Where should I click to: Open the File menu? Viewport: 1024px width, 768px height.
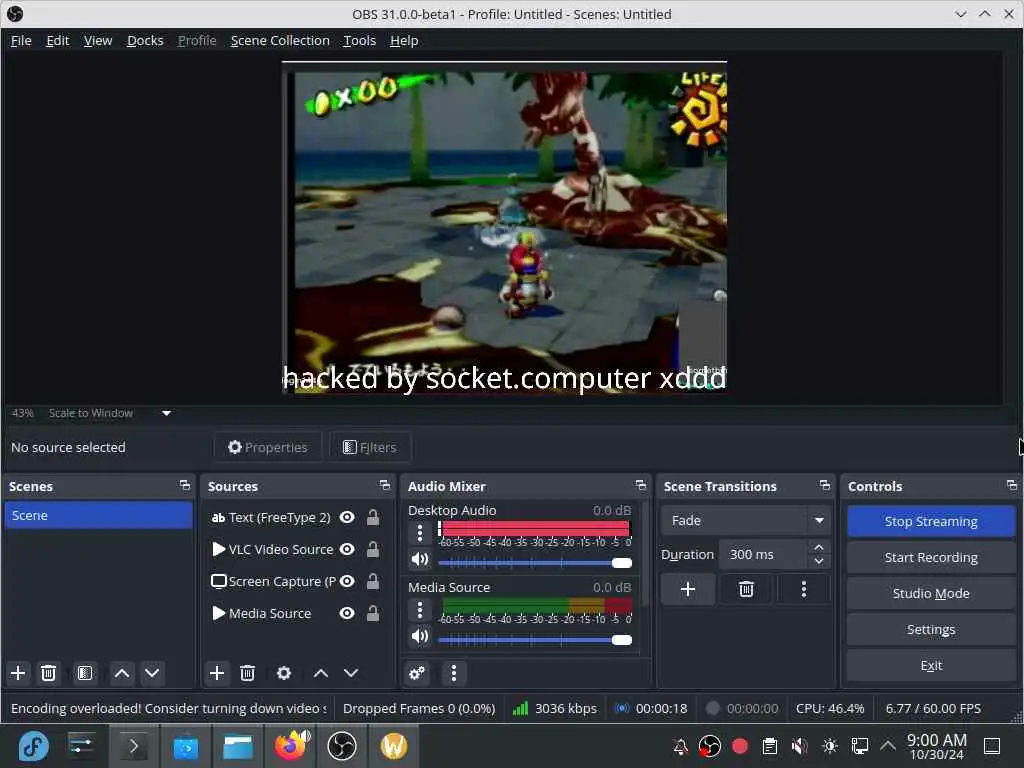tap(21, 40)
